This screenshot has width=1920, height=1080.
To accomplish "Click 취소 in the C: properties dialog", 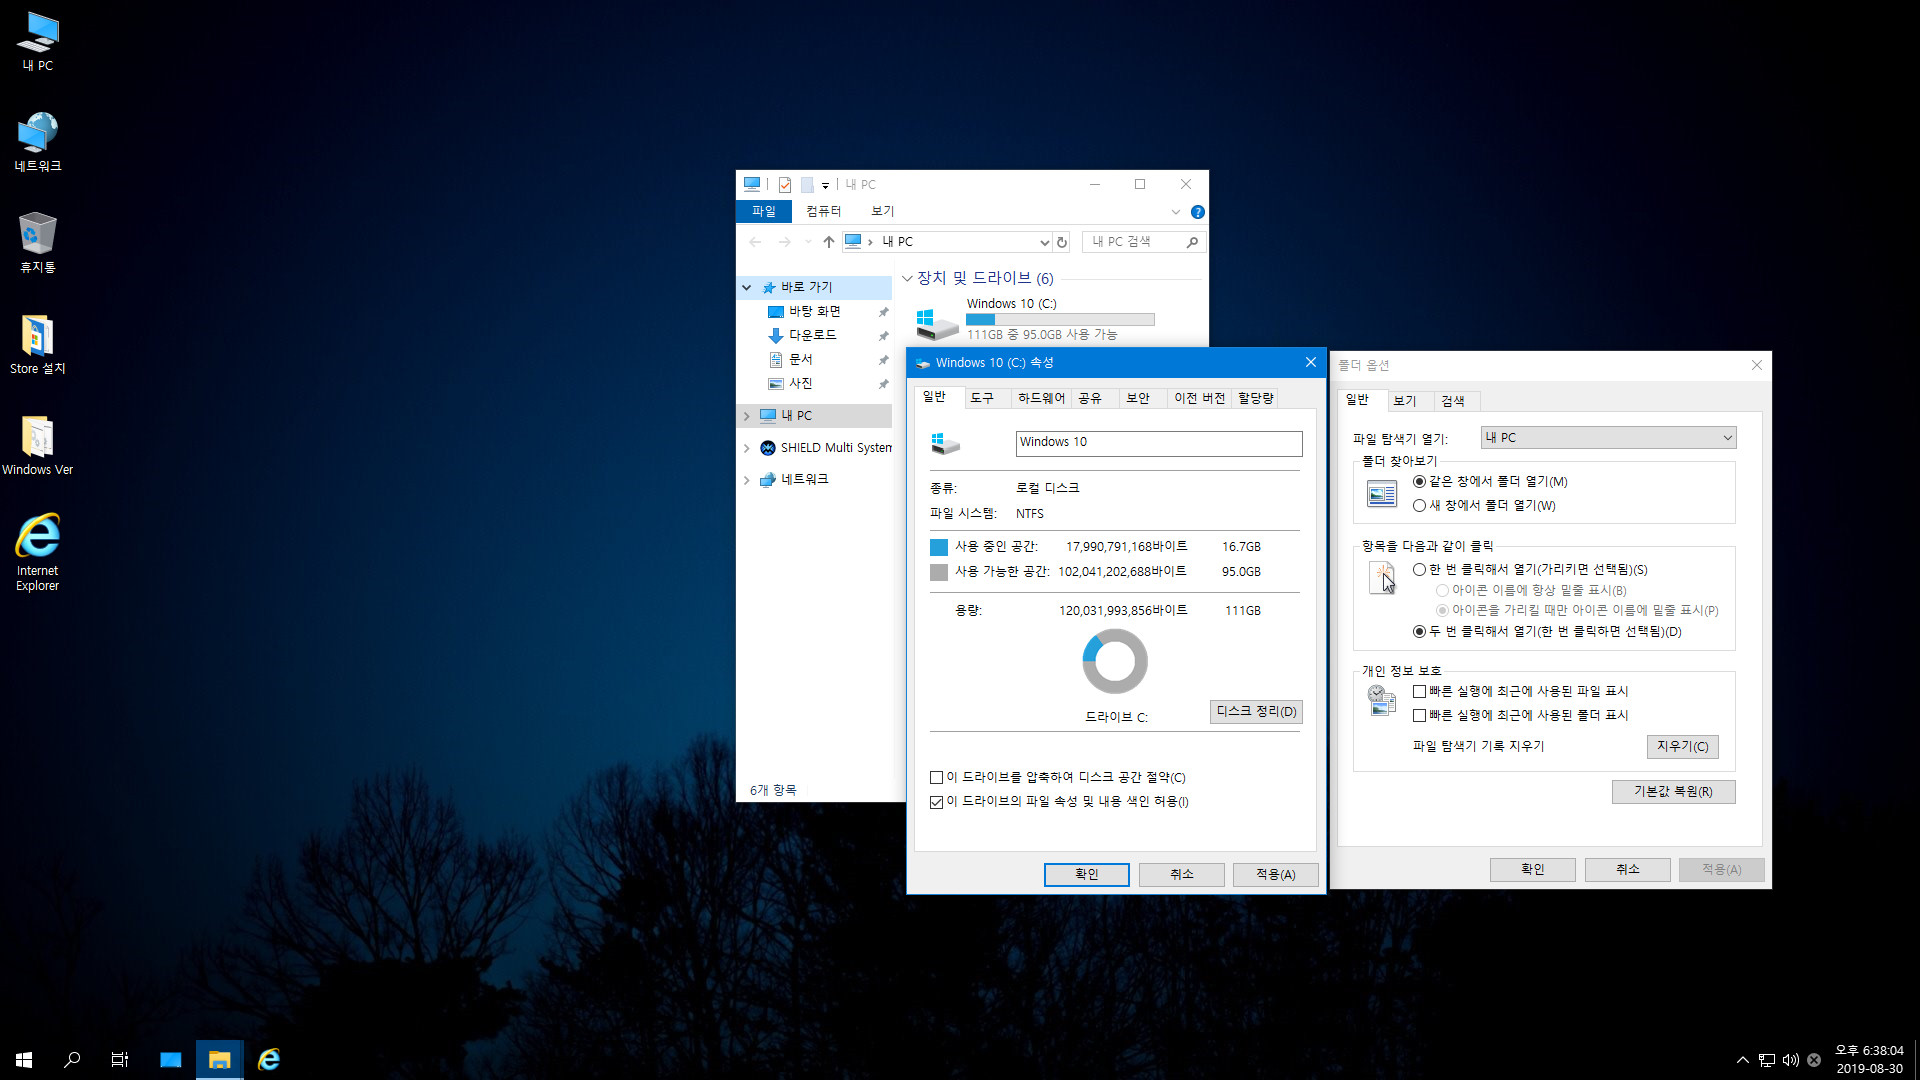I will (x=1181, y=875).
